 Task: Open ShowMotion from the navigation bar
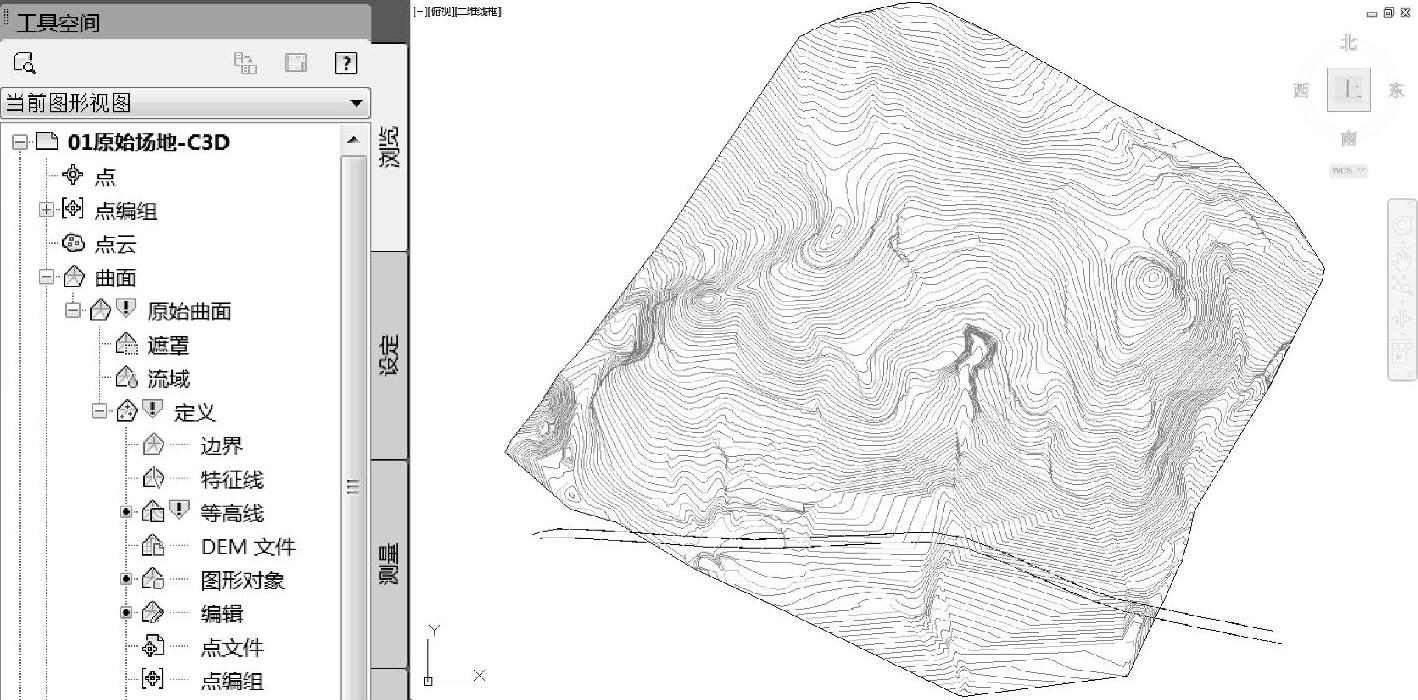pyautogui.click(x=1401, y=353)
